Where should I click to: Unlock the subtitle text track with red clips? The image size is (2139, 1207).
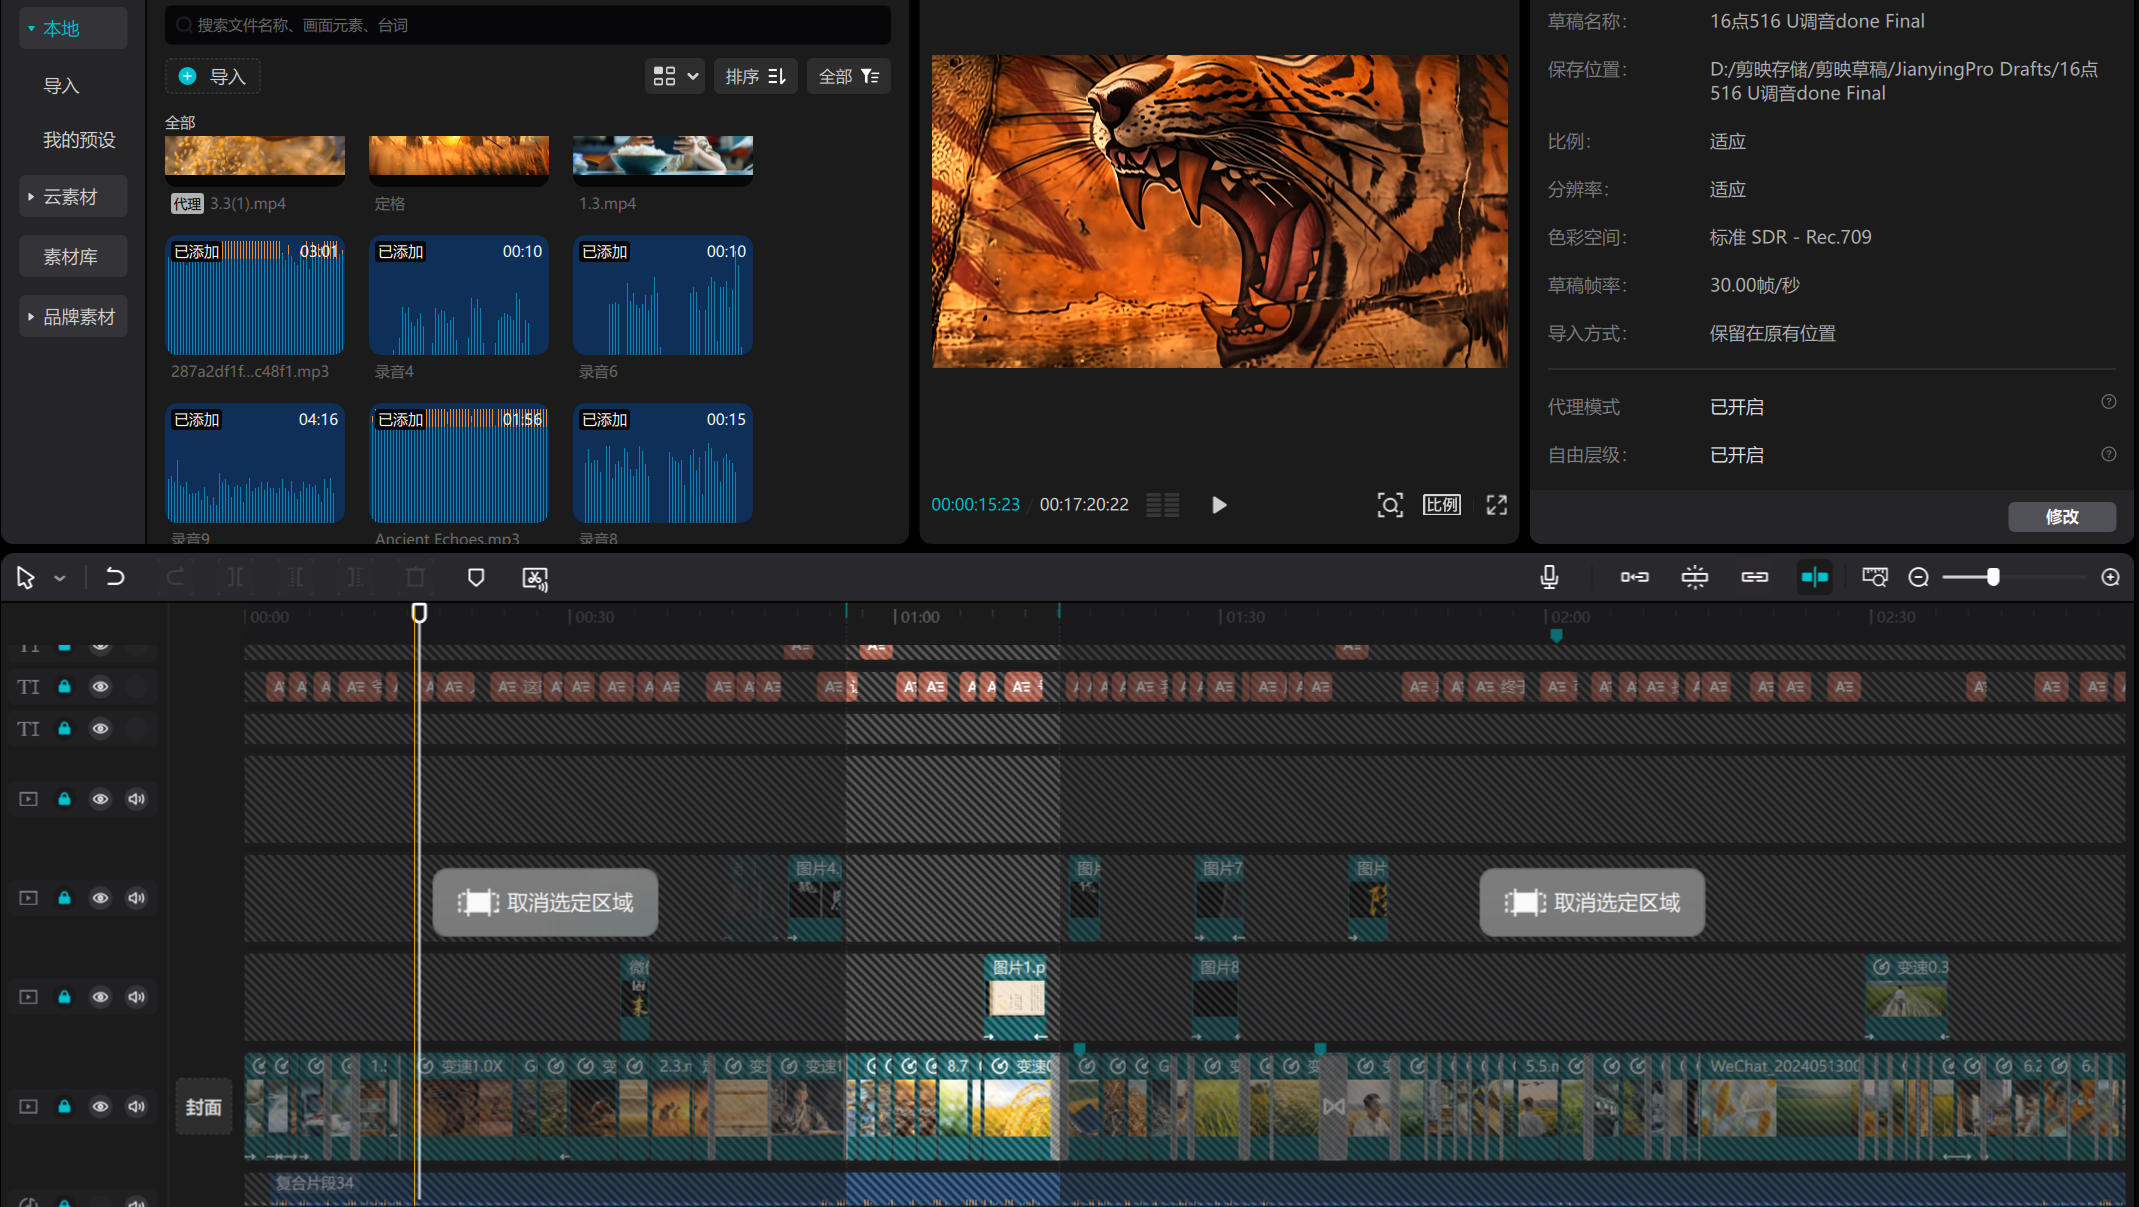point(64,687)
